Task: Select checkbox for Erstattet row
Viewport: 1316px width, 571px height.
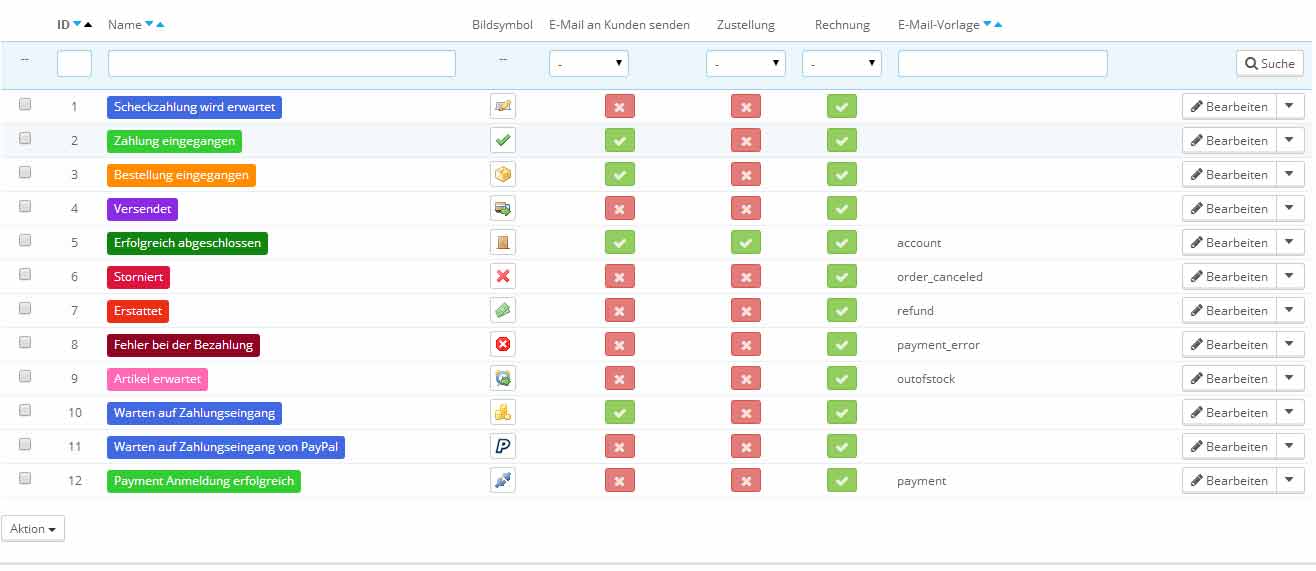Action: 25,309
